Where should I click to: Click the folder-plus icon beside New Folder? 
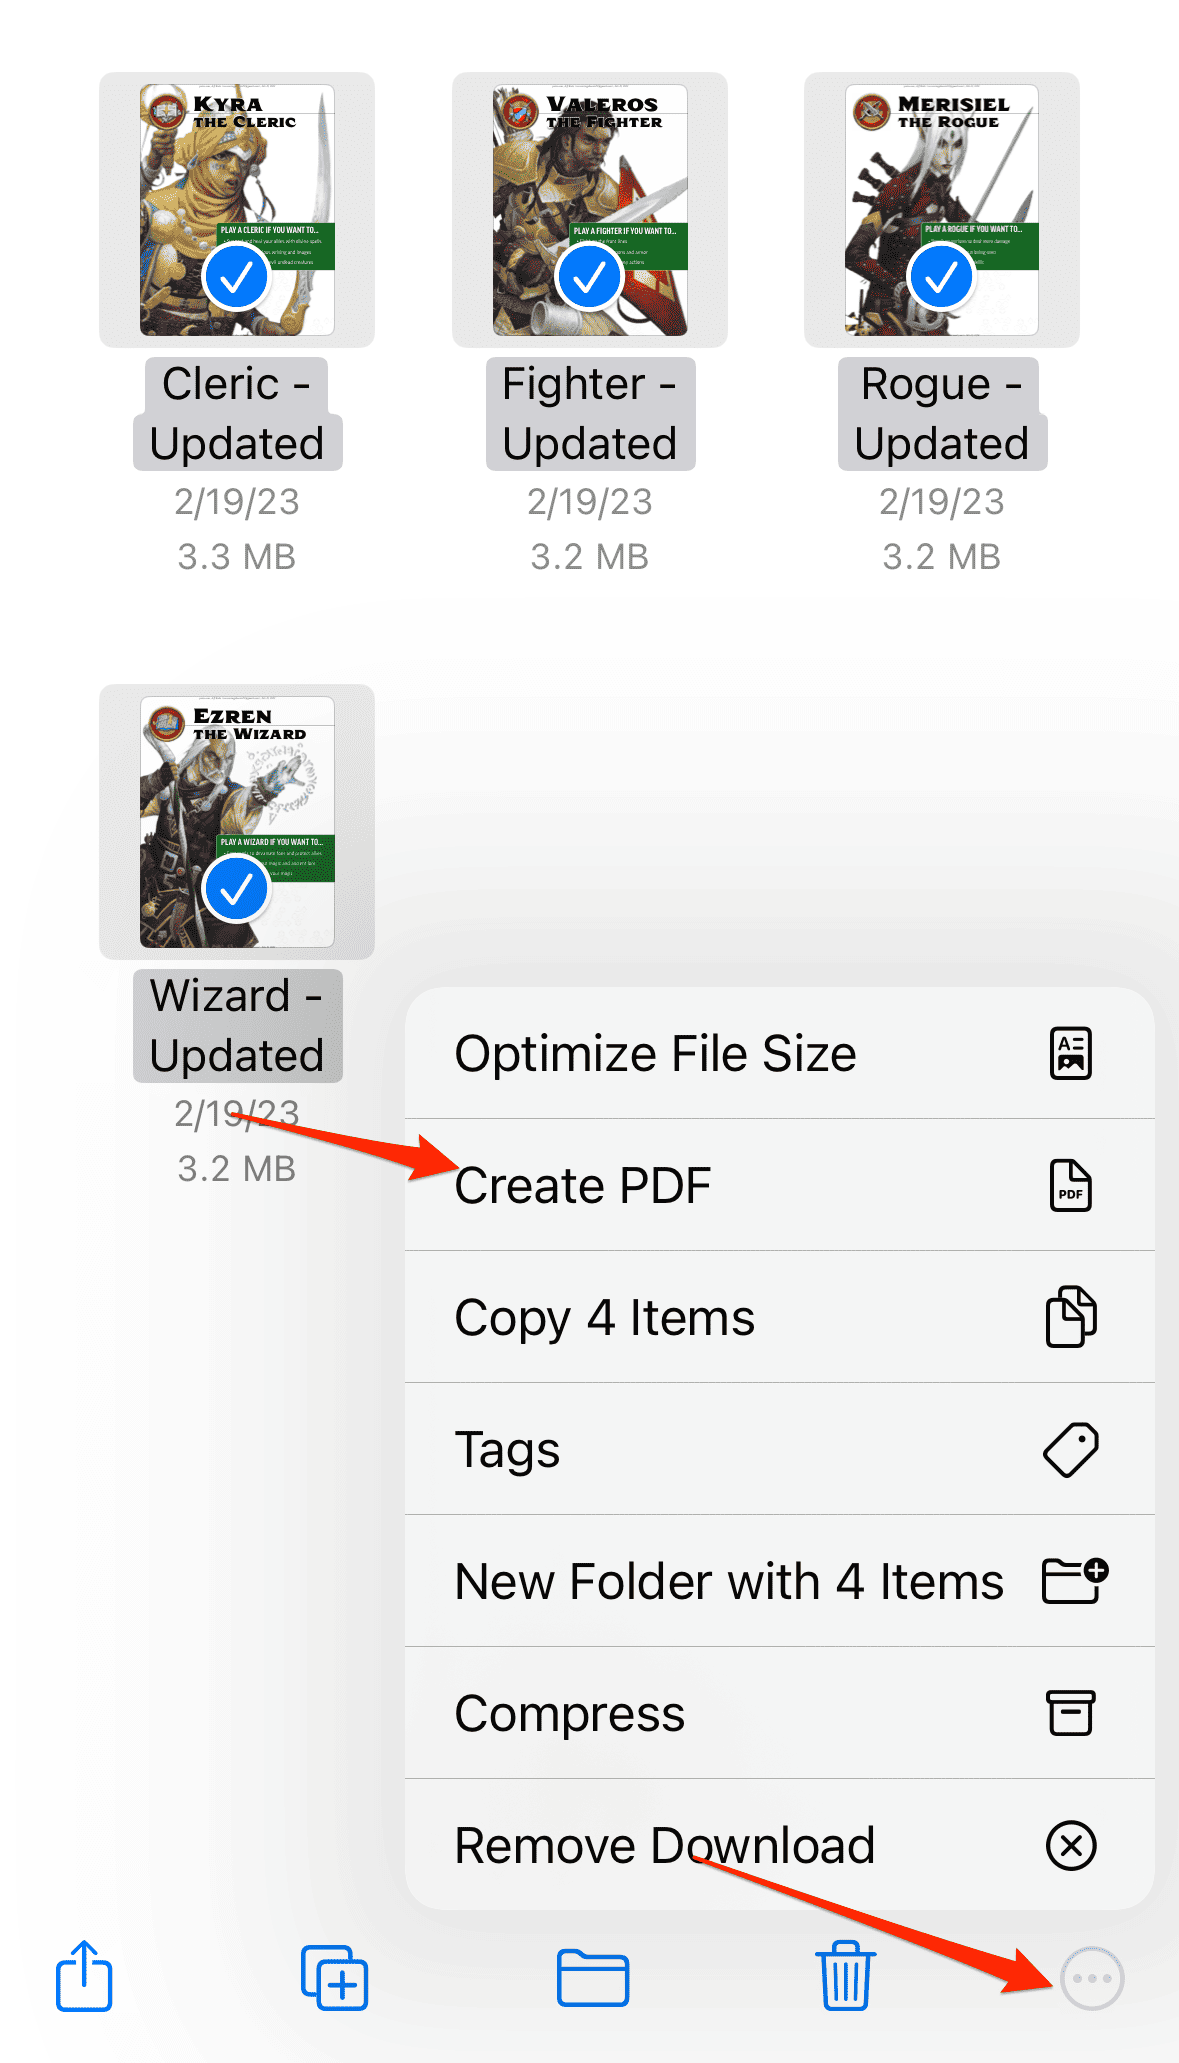point(1074,1581)
